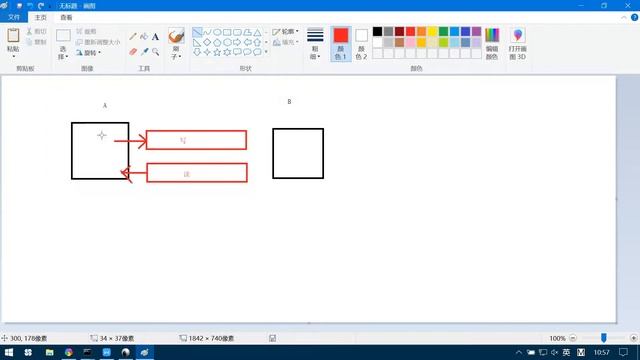This screenshot has width=640, height=360.
Task: Select the Color picker eyedropper tool
Action: coord(144,52)
